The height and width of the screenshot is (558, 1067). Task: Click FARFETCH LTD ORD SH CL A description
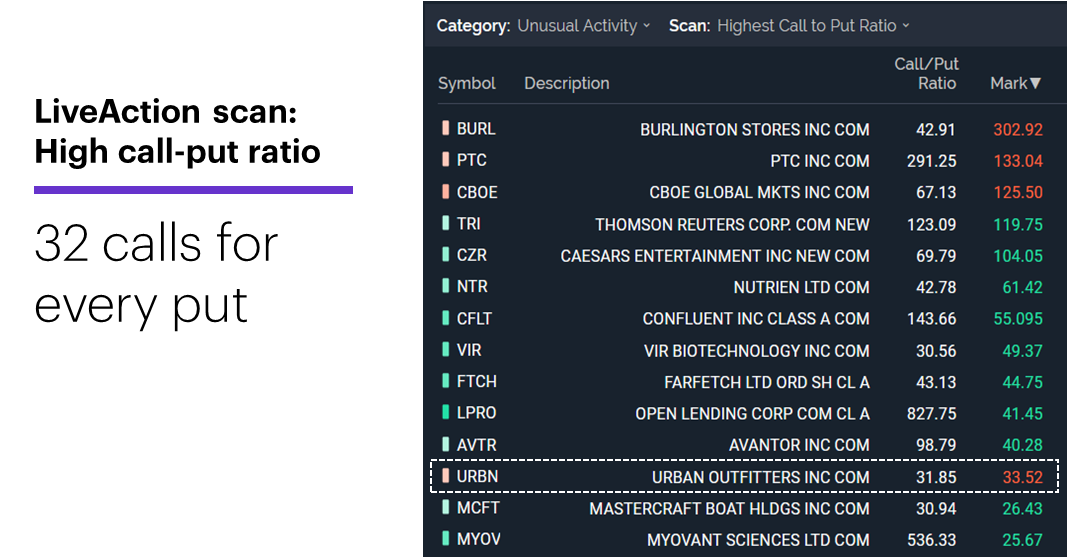[x=767, y=382]
